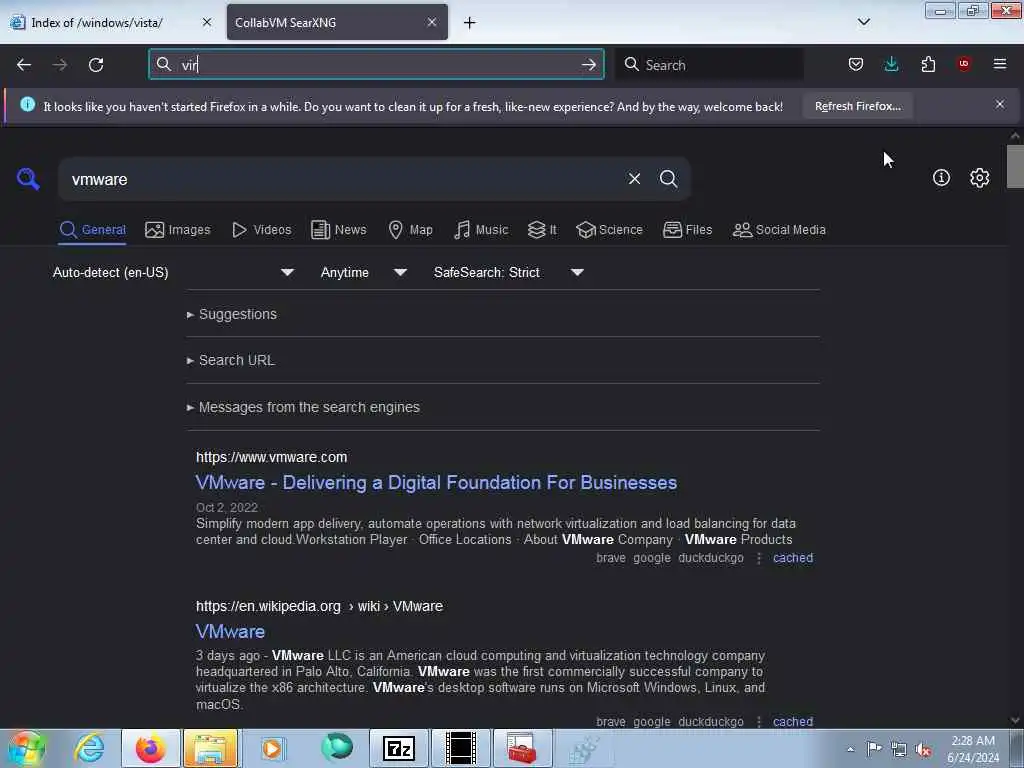Switch to the News category
The height and width of the screenshot is (768, 1024).
point(339,230)
